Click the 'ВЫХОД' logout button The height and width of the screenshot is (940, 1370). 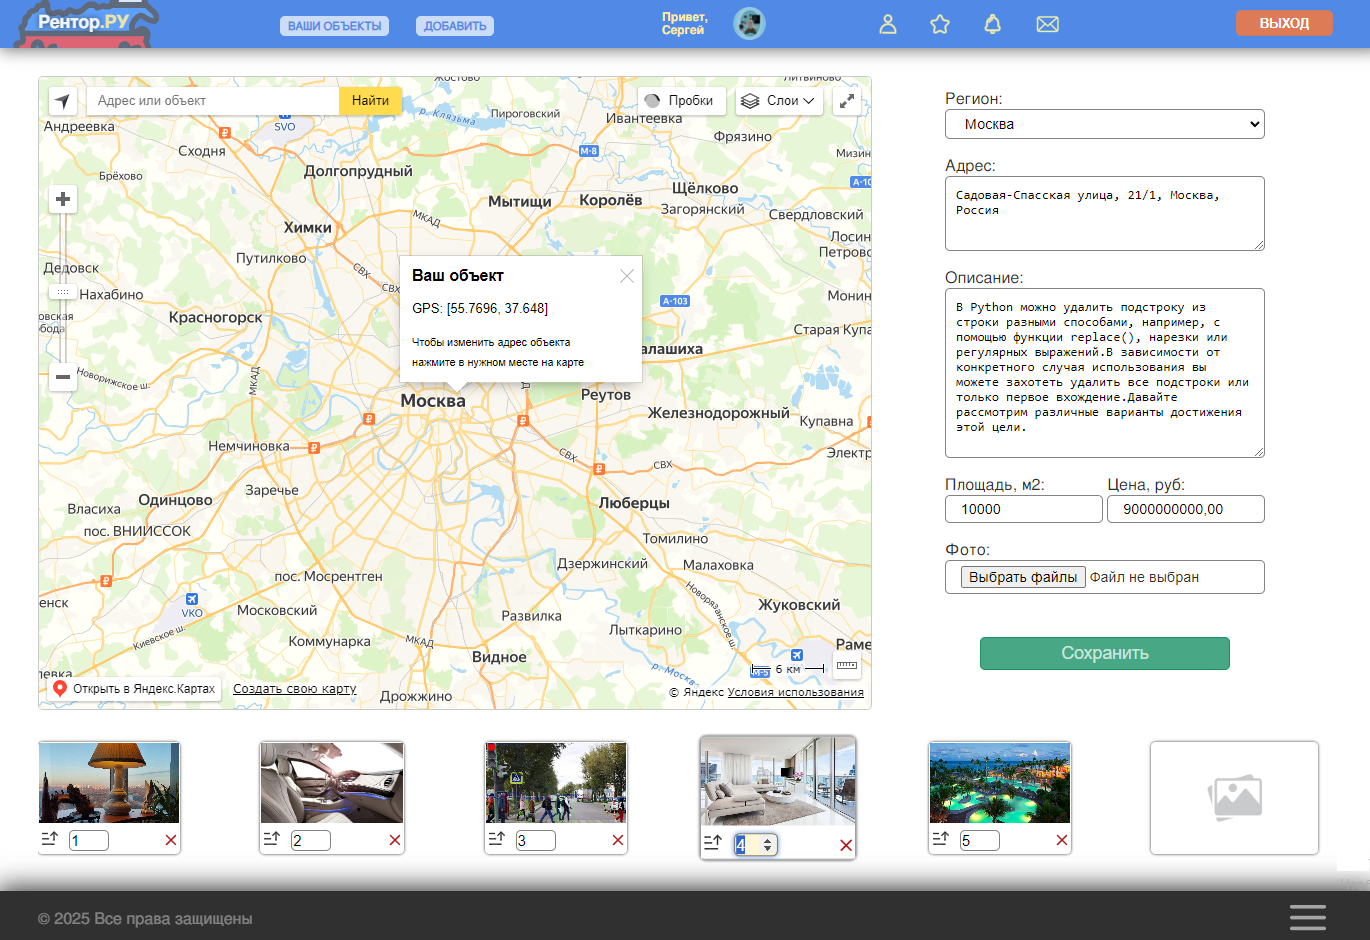pyautogui.click(x=1284, y=23)
